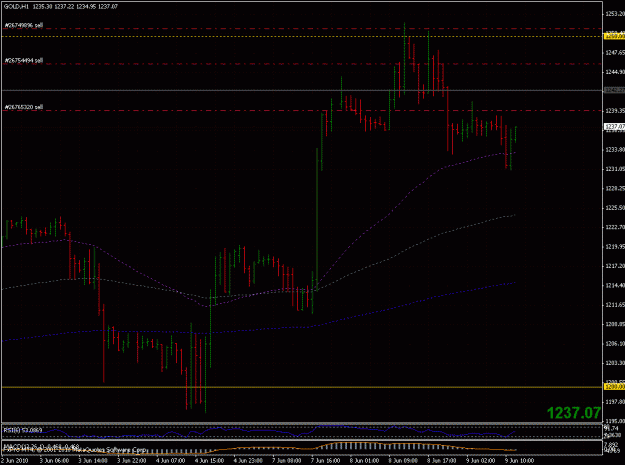Screen dimensions: 625x465
Task: Click the 1231.05 price scale label
Action: [615, 169]
